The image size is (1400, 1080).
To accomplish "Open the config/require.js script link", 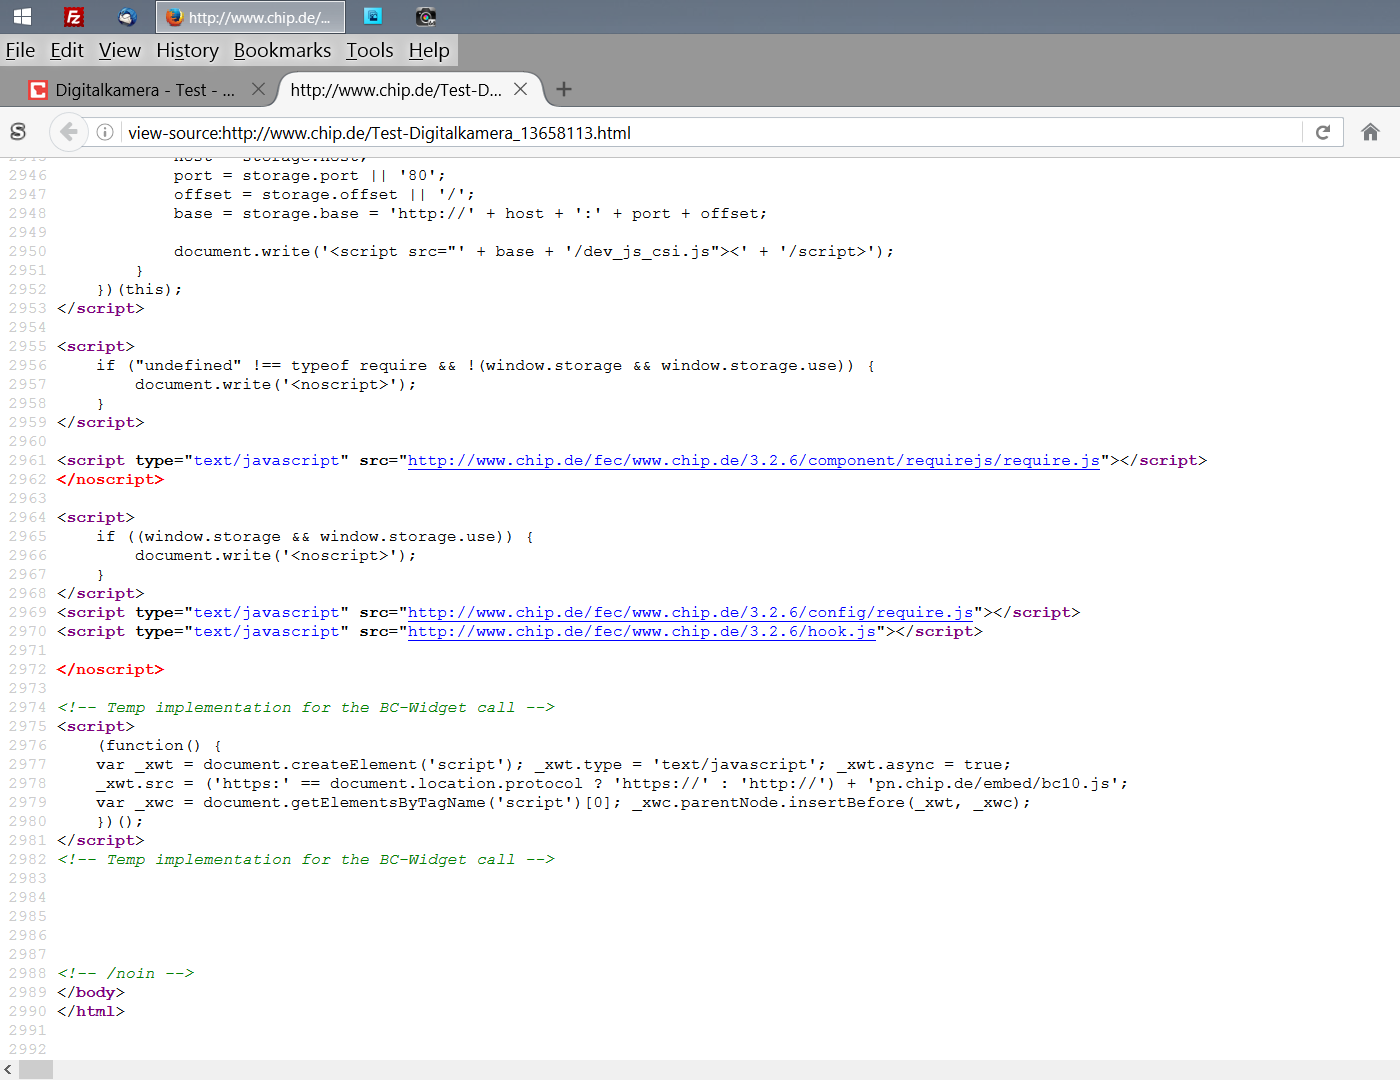I will tap(690, 612).
